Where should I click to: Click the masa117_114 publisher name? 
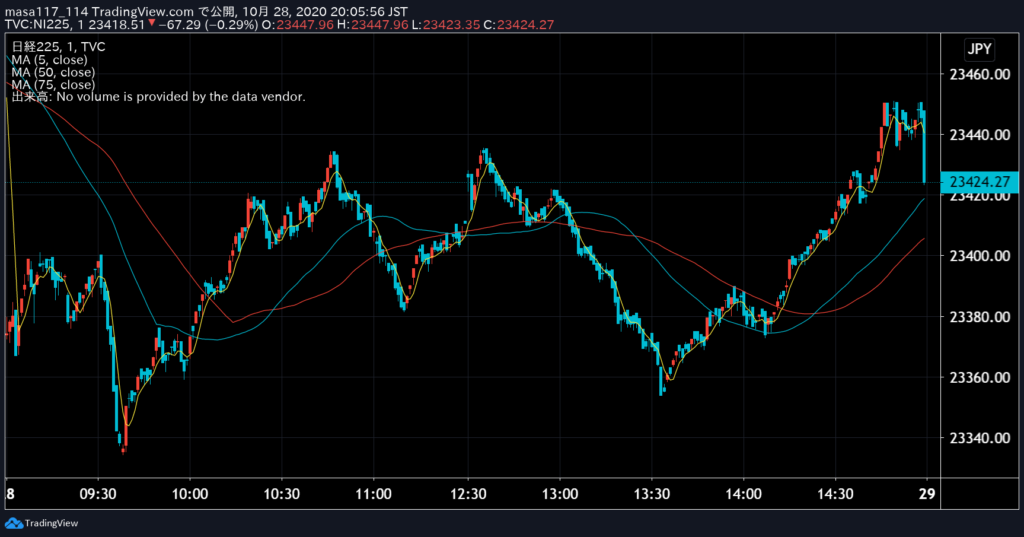click(x=46, y=12)
